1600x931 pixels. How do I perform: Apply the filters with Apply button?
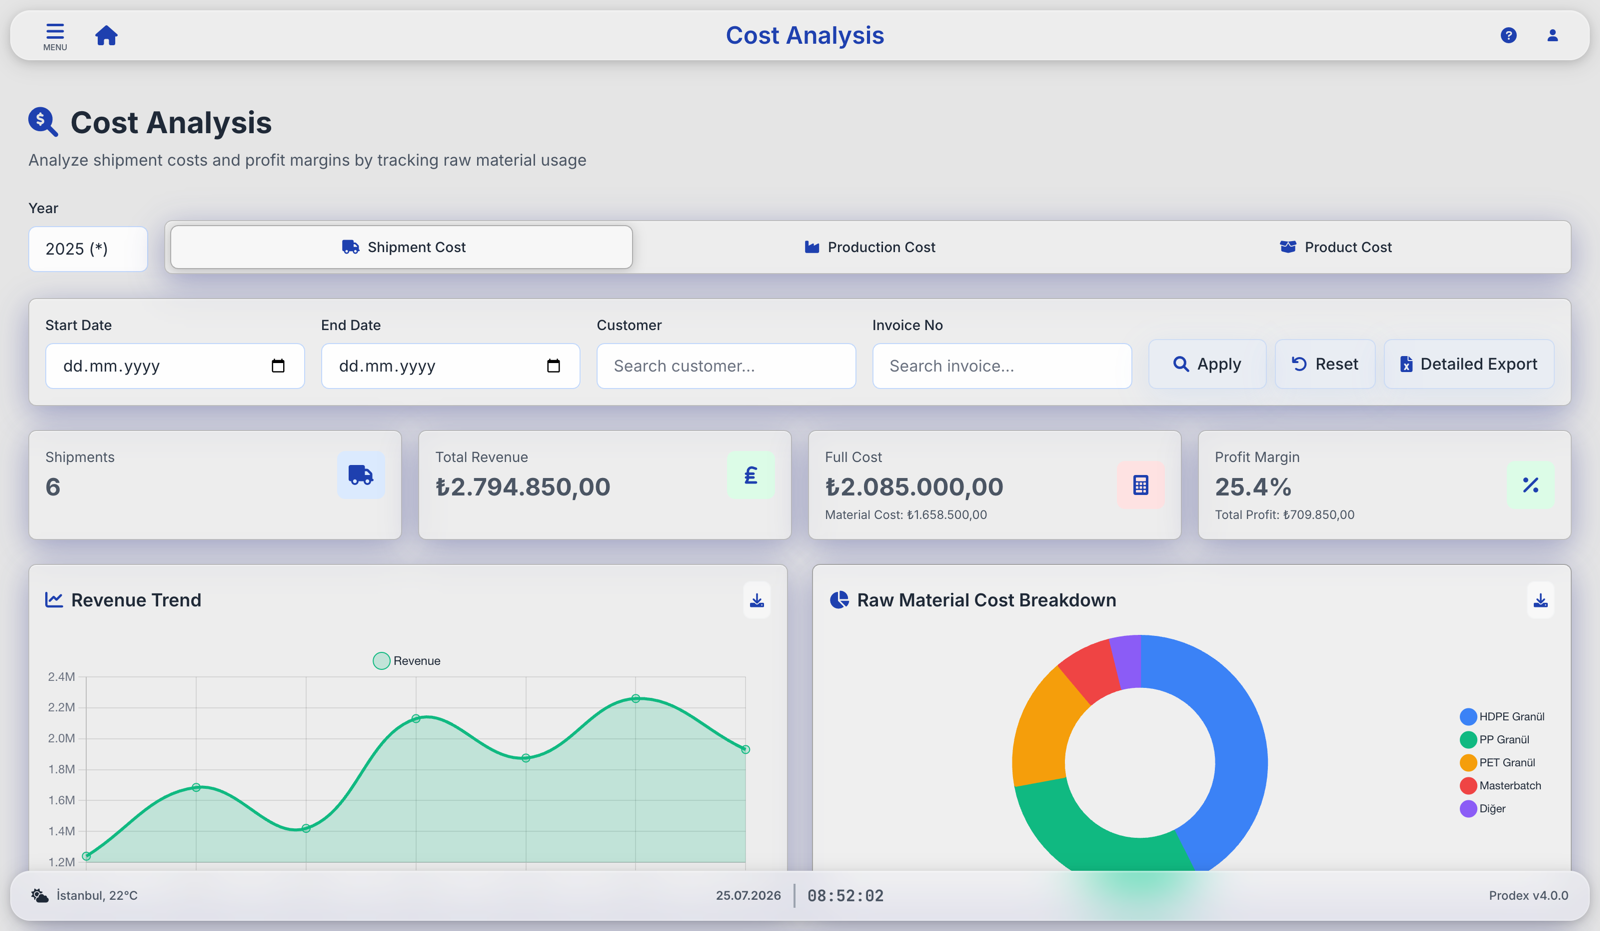click(x=1207, y=364)
